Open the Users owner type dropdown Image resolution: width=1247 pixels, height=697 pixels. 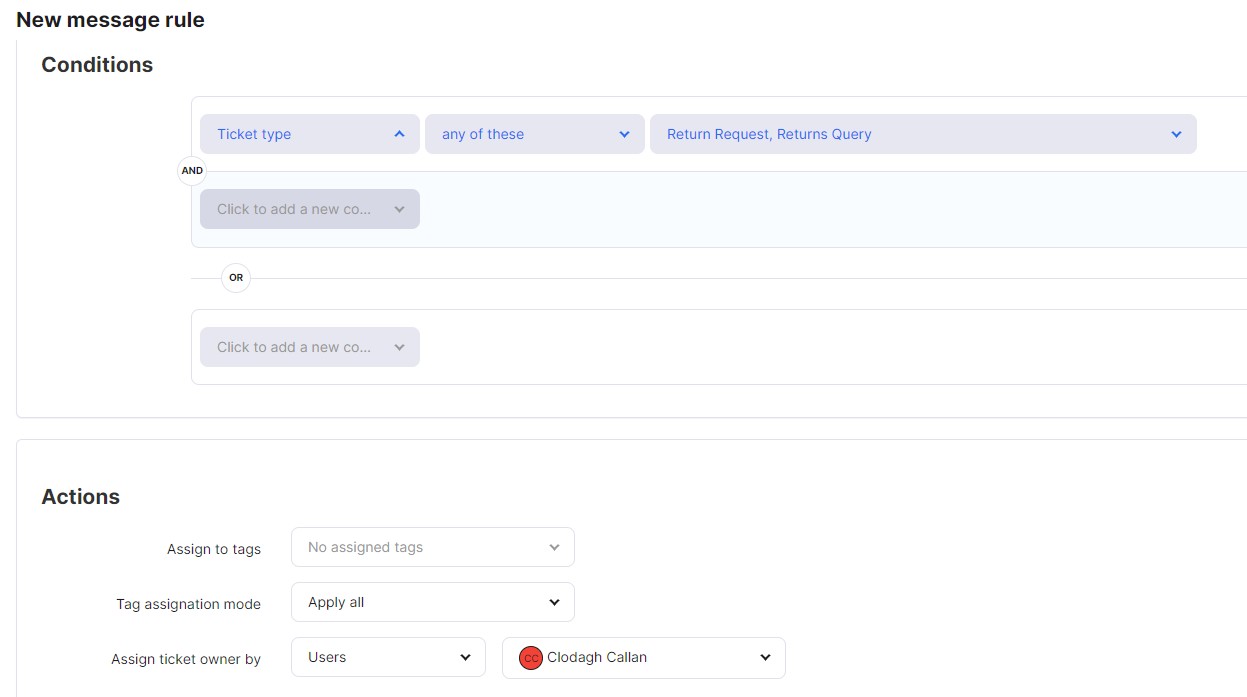click(388, 657)
